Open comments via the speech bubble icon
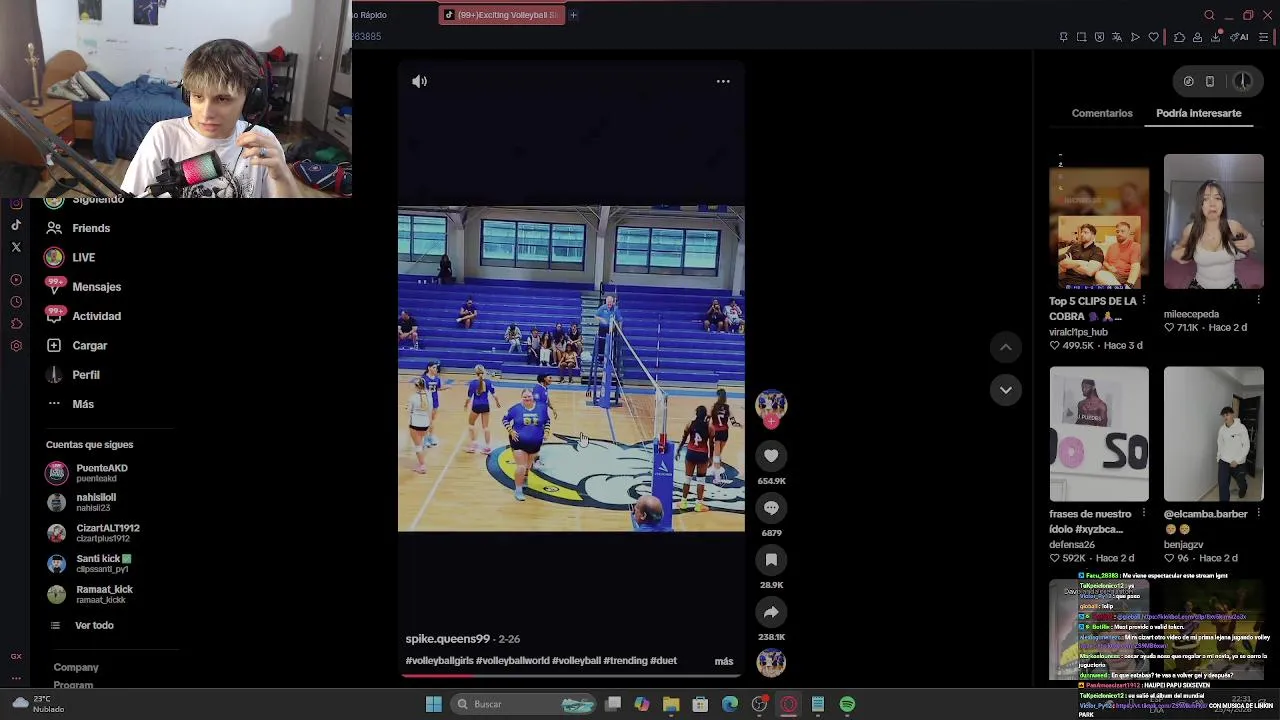This screenshot has height=720, width=1280. click(x=771, y=508)
